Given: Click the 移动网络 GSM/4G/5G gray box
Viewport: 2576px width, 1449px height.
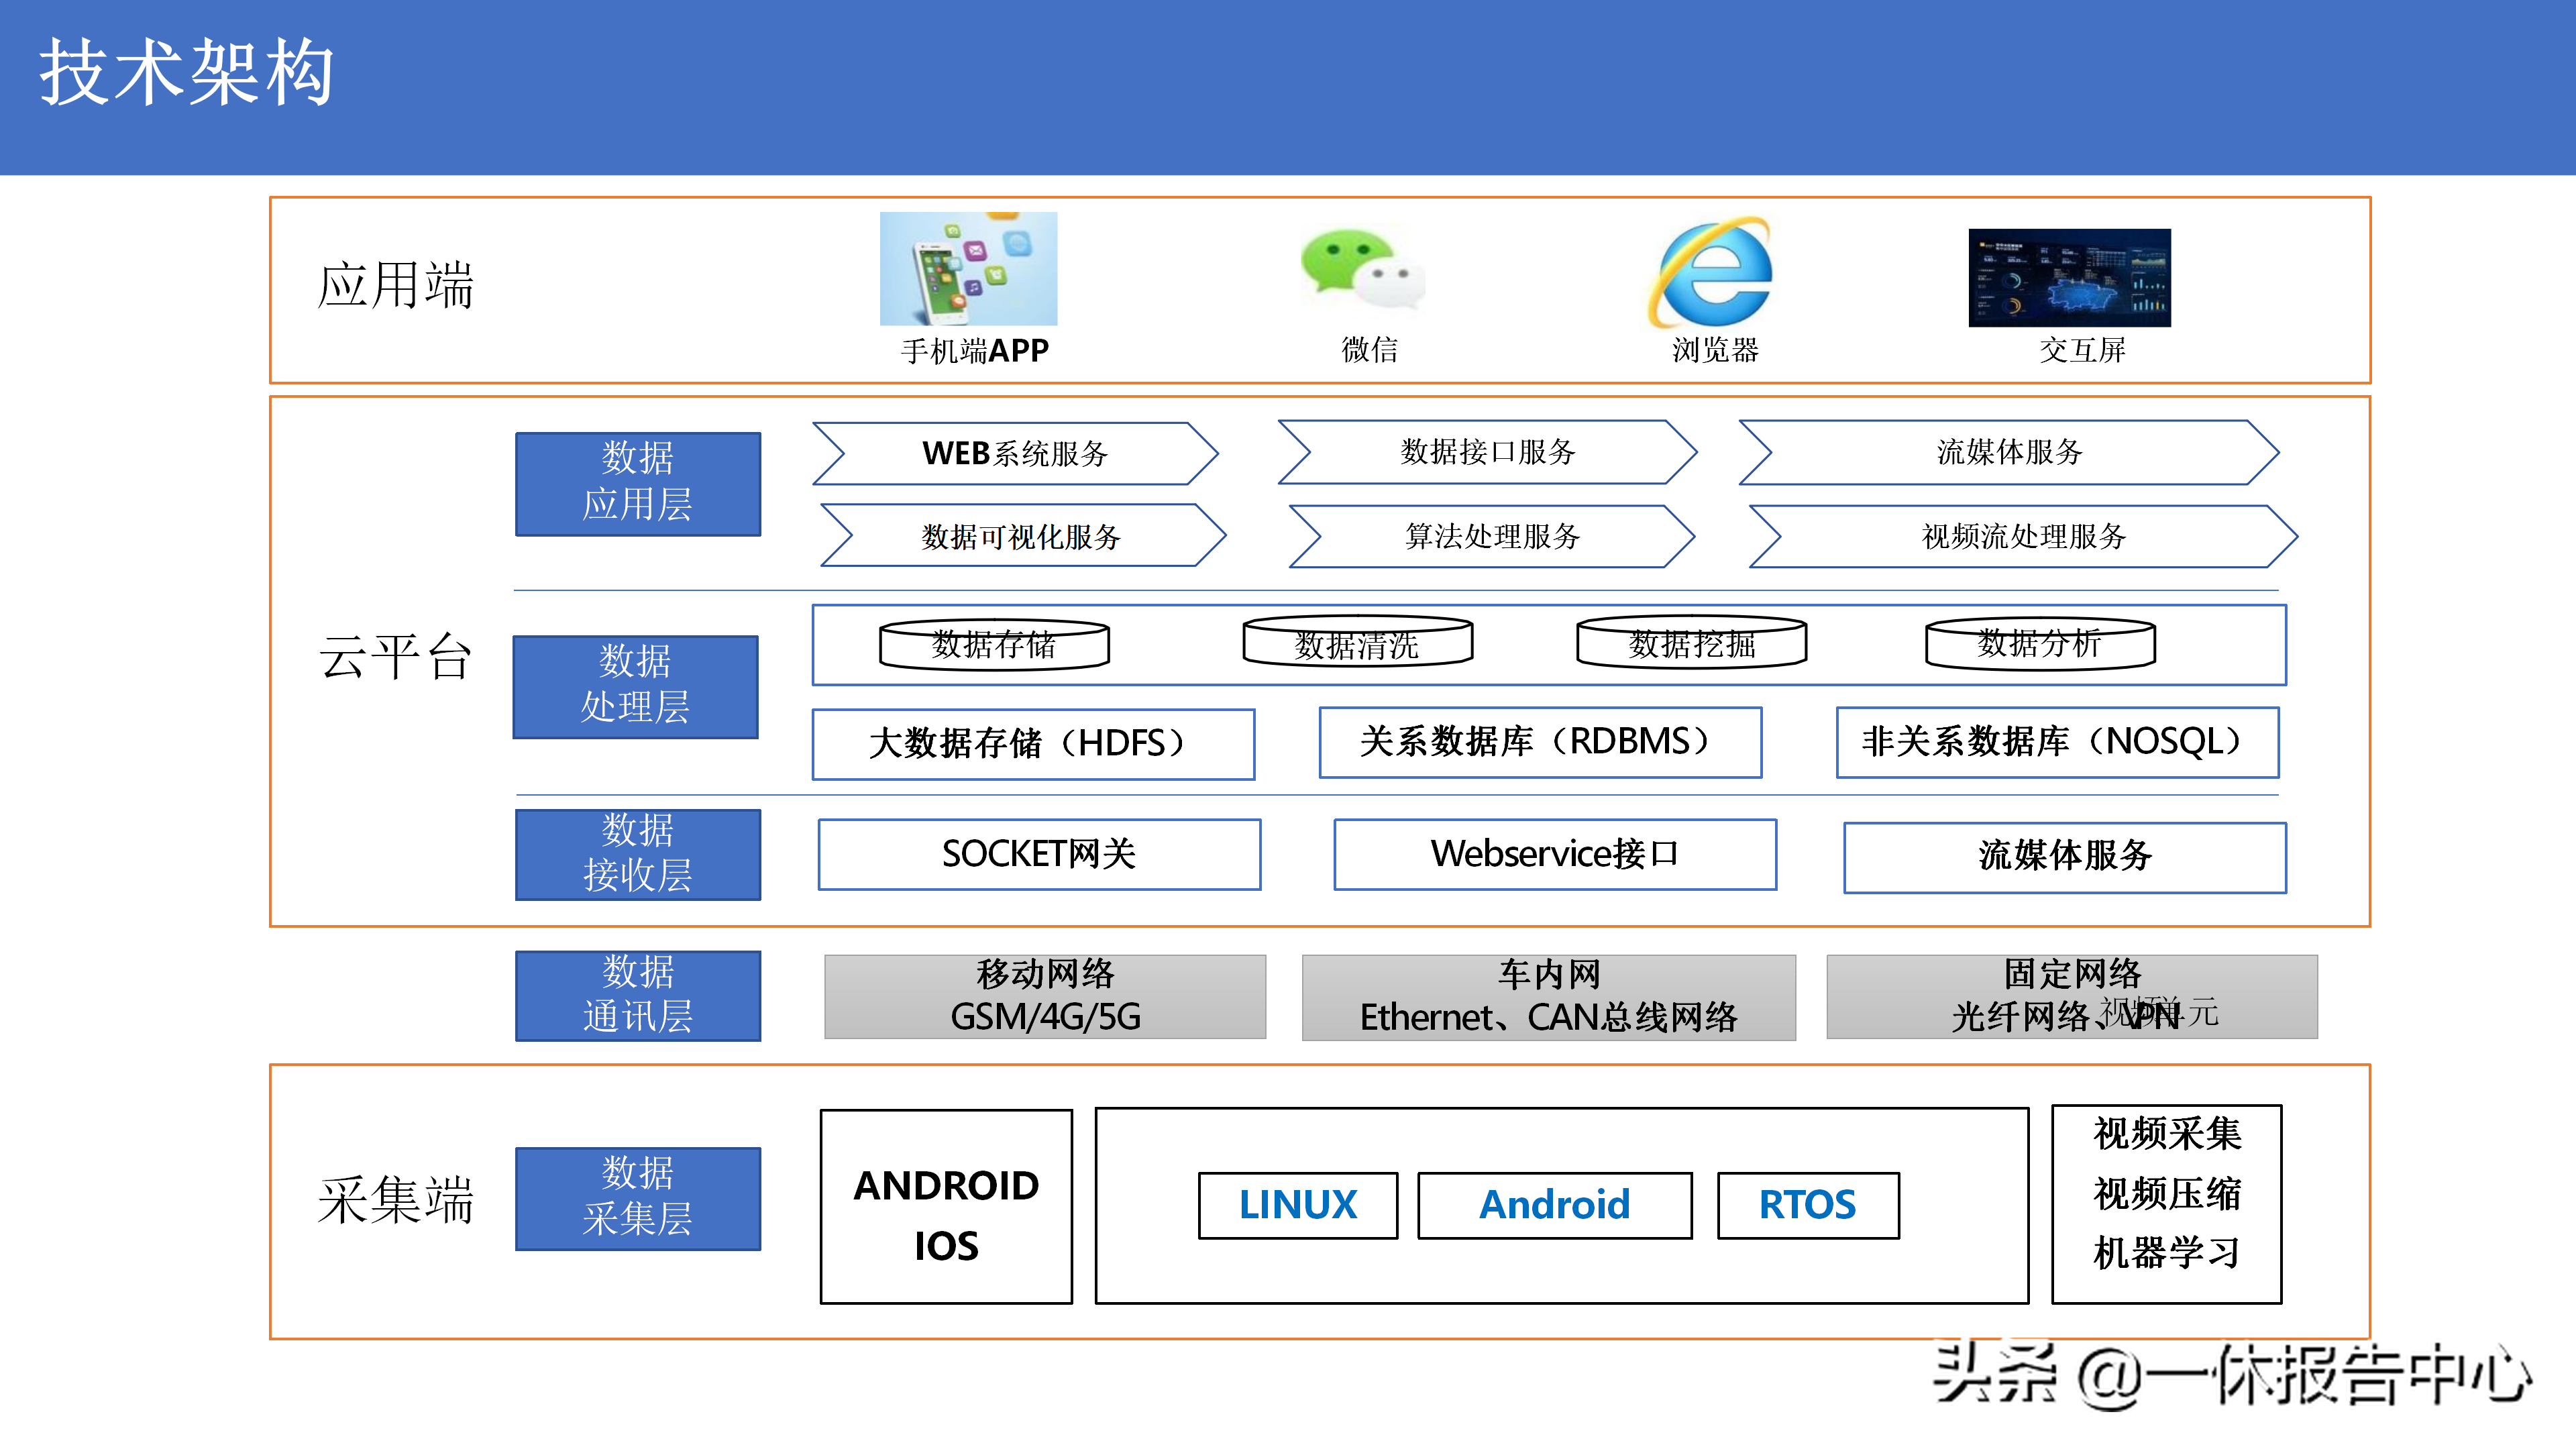Looking at the screenshot, I should 1044,996.
